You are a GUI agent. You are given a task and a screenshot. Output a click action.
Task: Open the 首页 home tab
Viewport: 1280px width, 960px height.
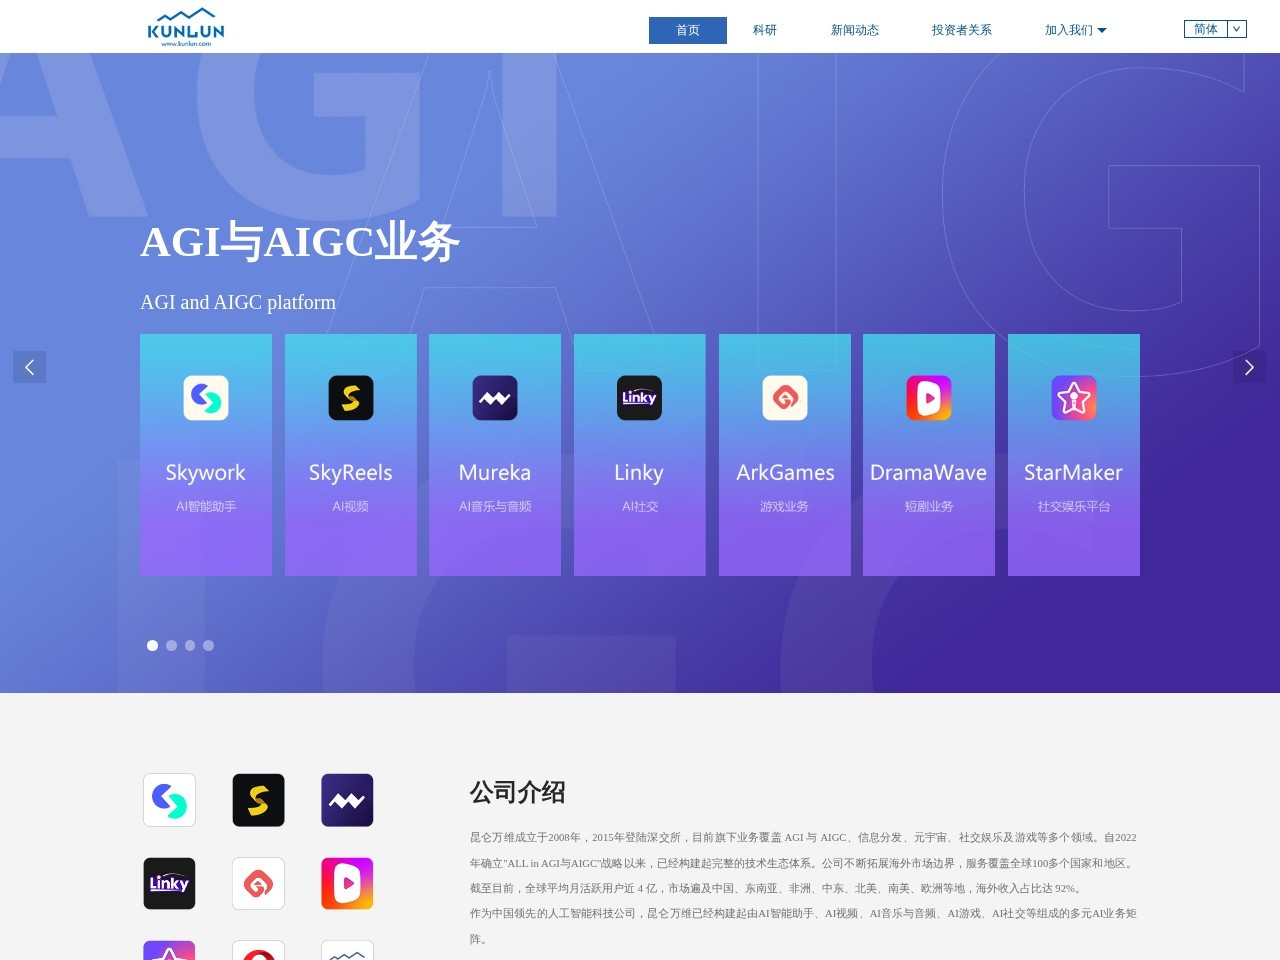pos(688,30)
